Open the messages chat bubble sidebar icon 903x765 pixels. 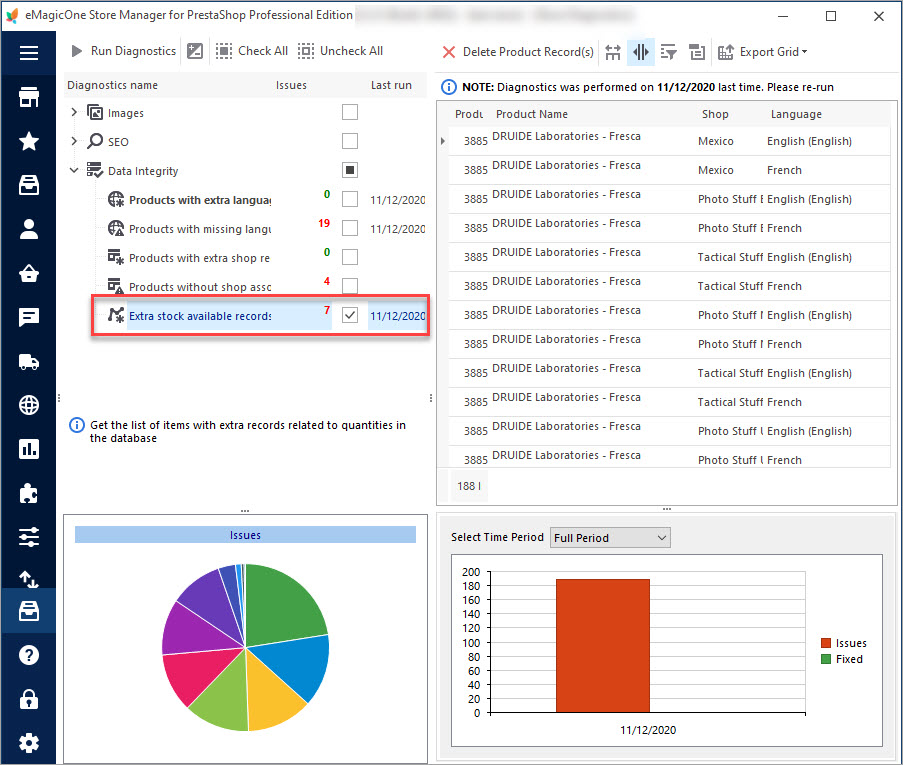(x=29, y=317)
